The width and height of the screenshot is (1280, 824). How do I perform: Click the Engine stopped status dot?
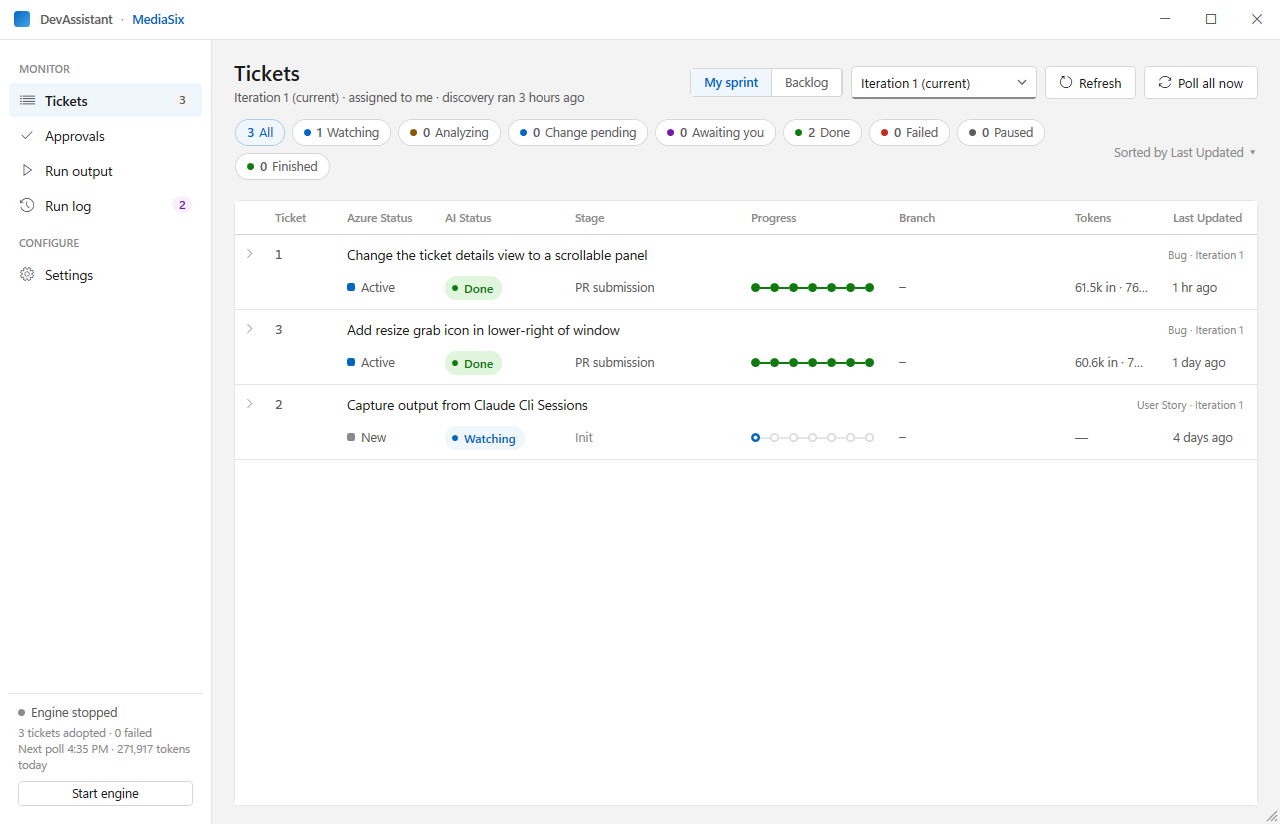click(x=22, y=713)
